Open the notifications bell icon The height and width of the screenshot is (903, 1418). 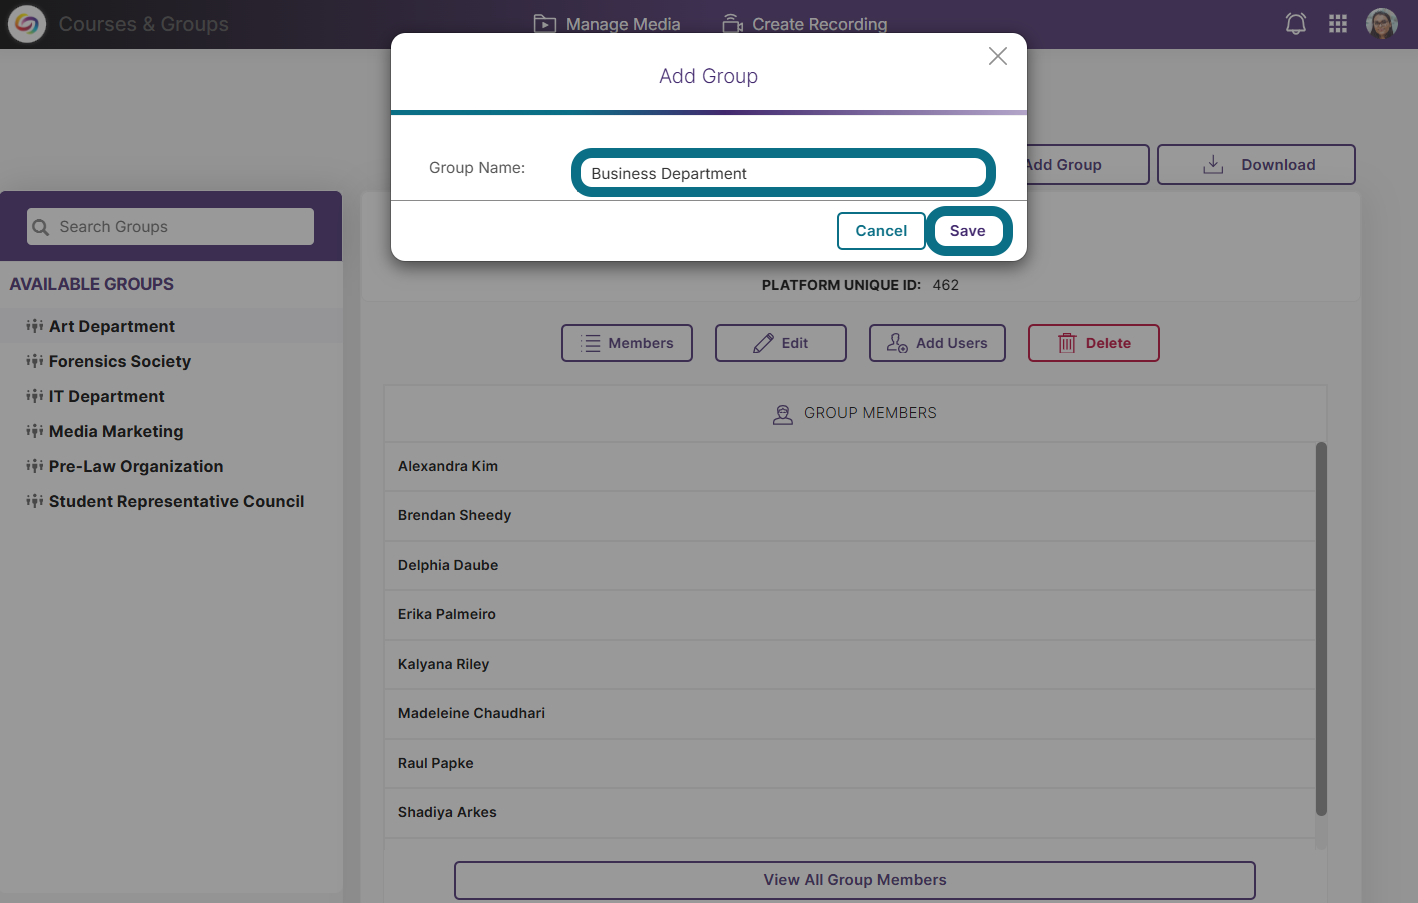1296,24
